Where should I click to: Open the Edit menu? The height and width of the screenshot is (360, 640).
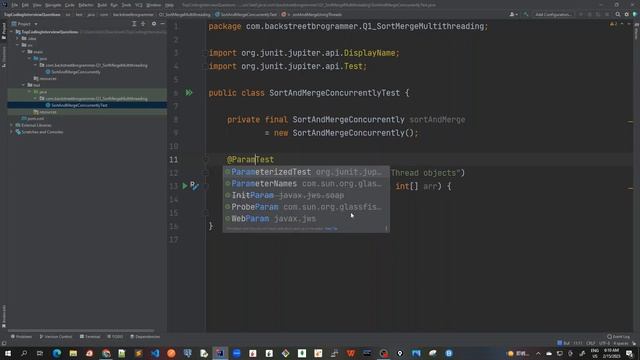[x=25, y=5]
